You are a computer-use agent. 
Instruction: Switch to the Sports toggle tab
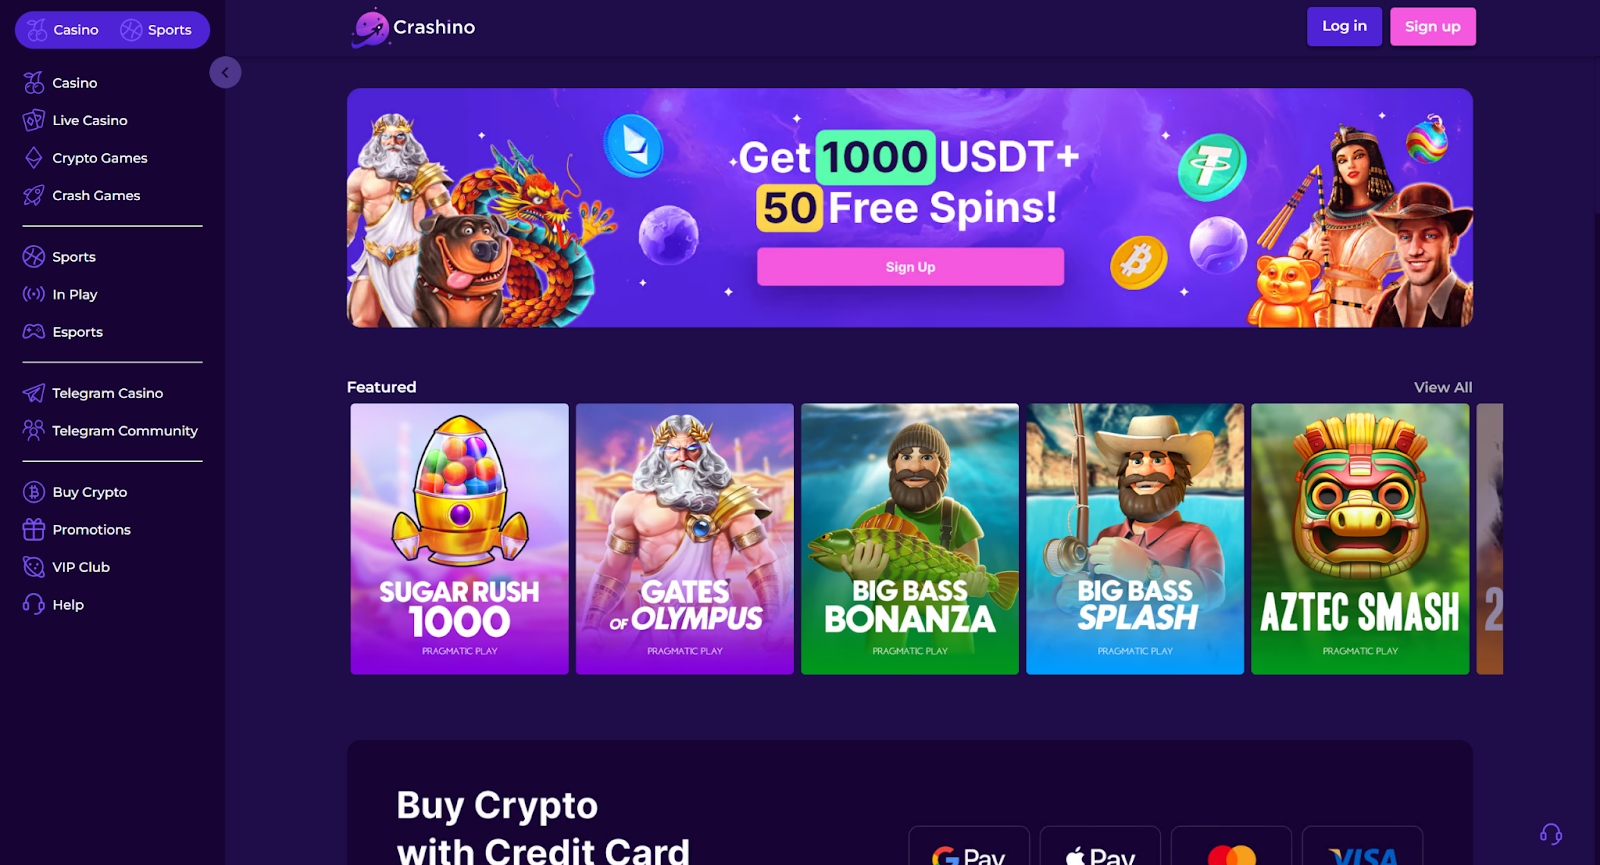click(x=156, y=30)
